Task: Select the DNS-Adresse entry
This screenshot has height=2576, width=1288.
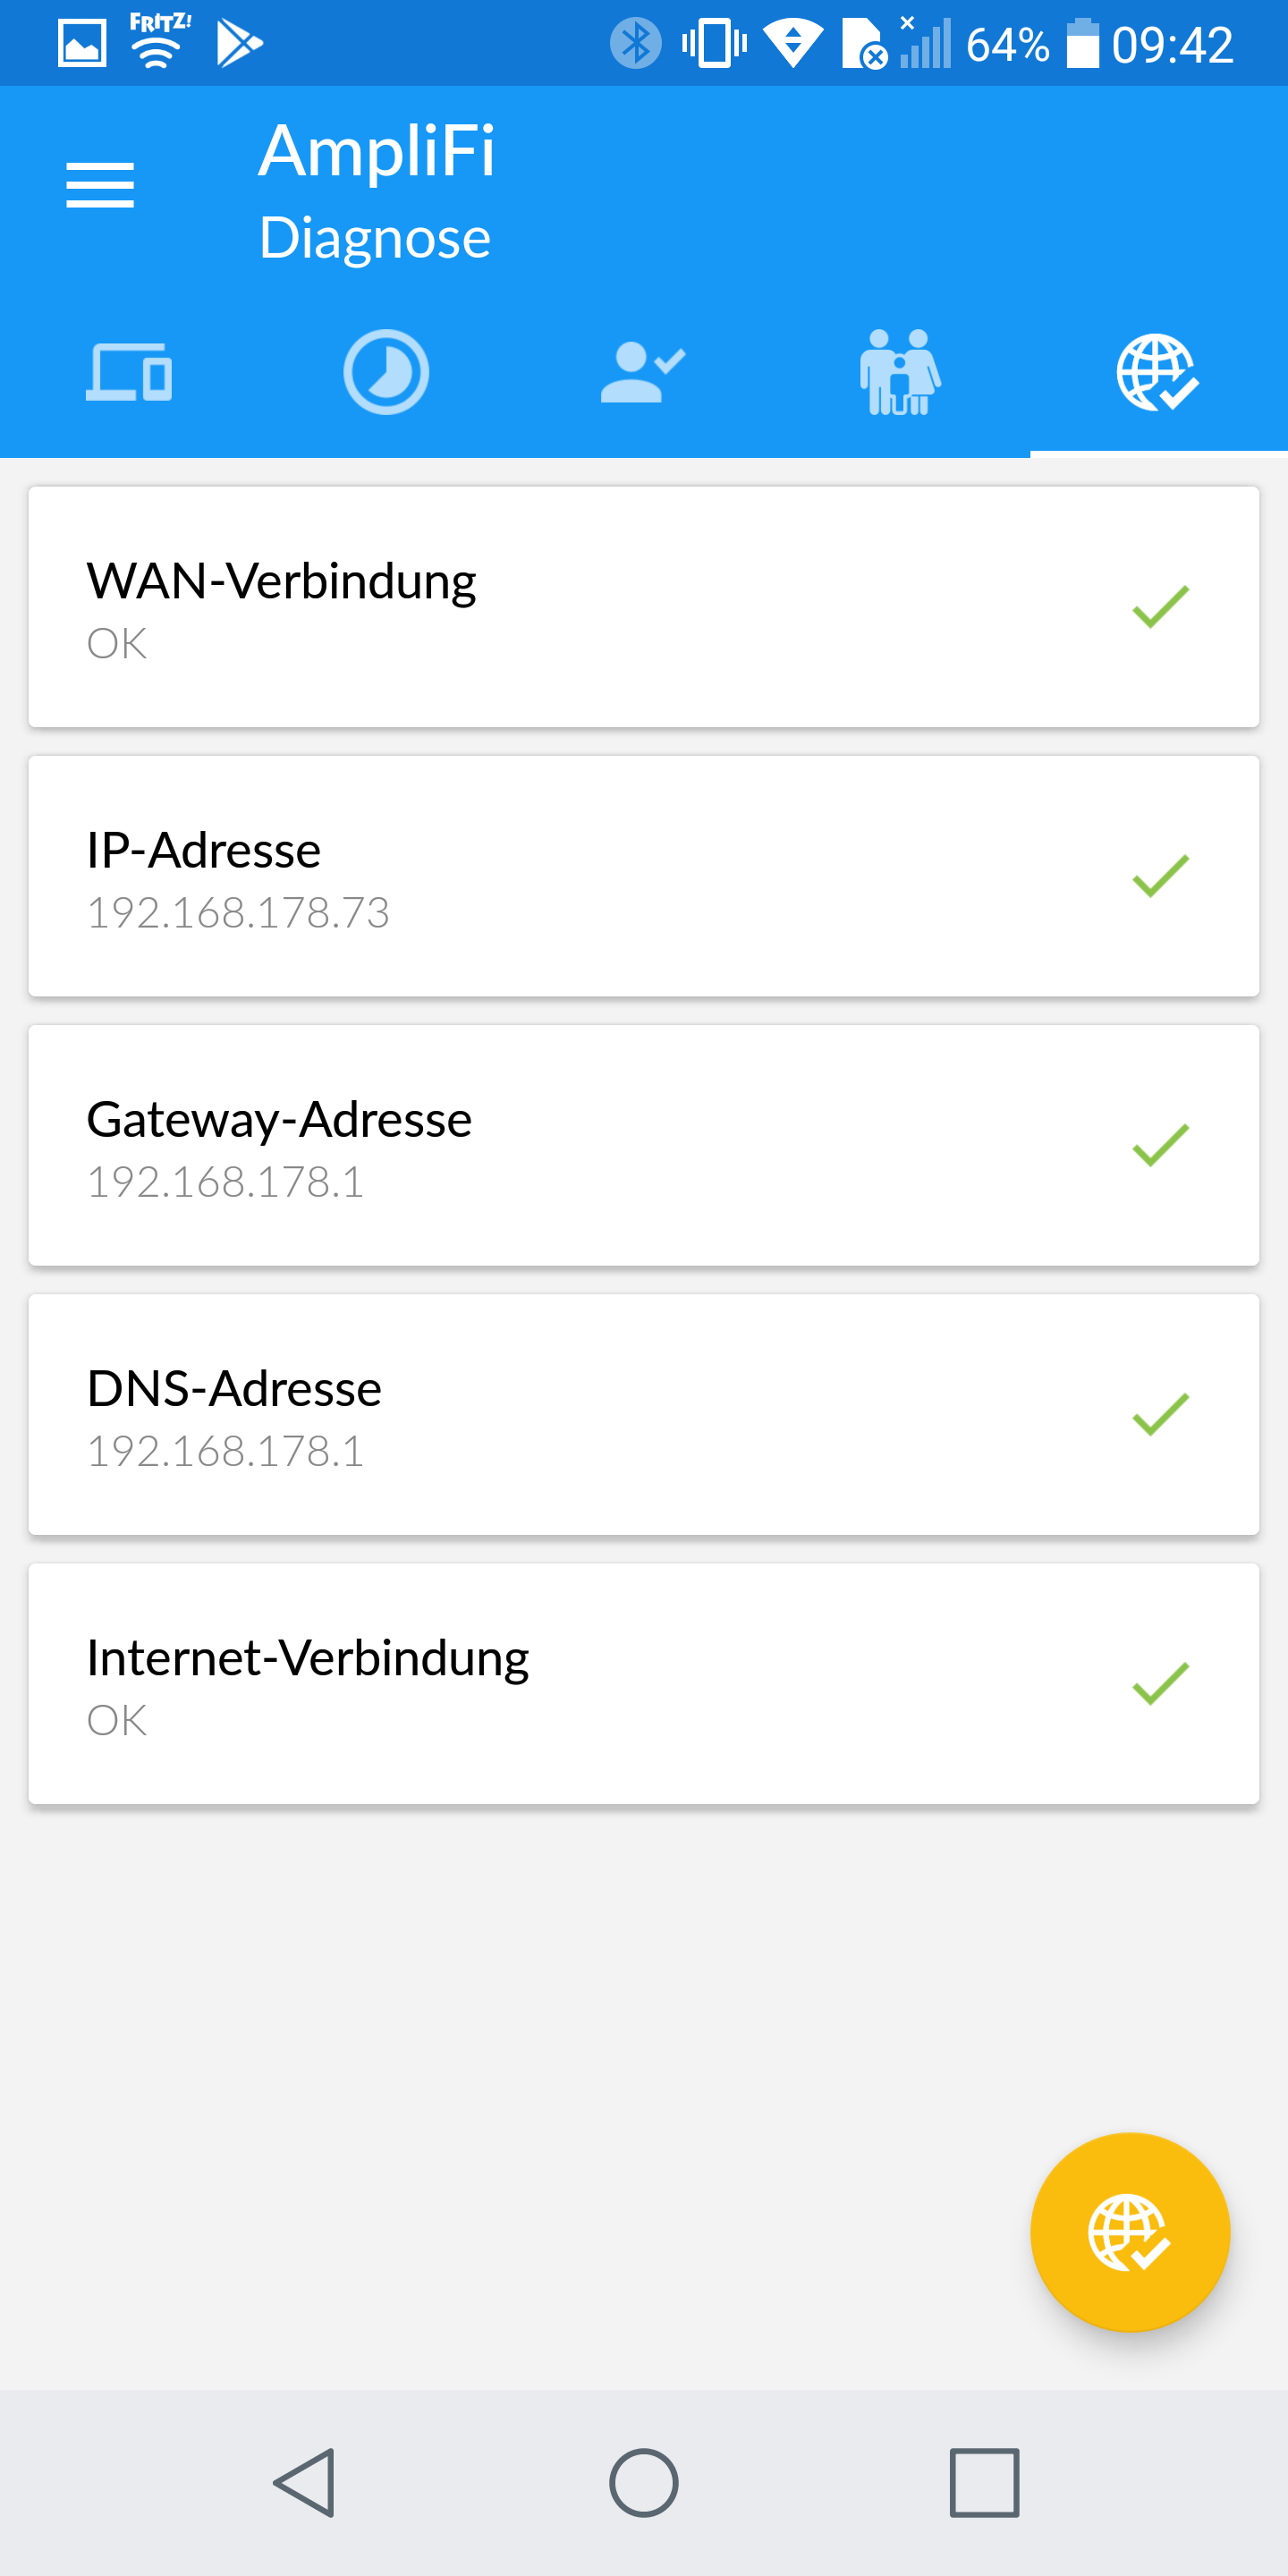Action: 600,1414
